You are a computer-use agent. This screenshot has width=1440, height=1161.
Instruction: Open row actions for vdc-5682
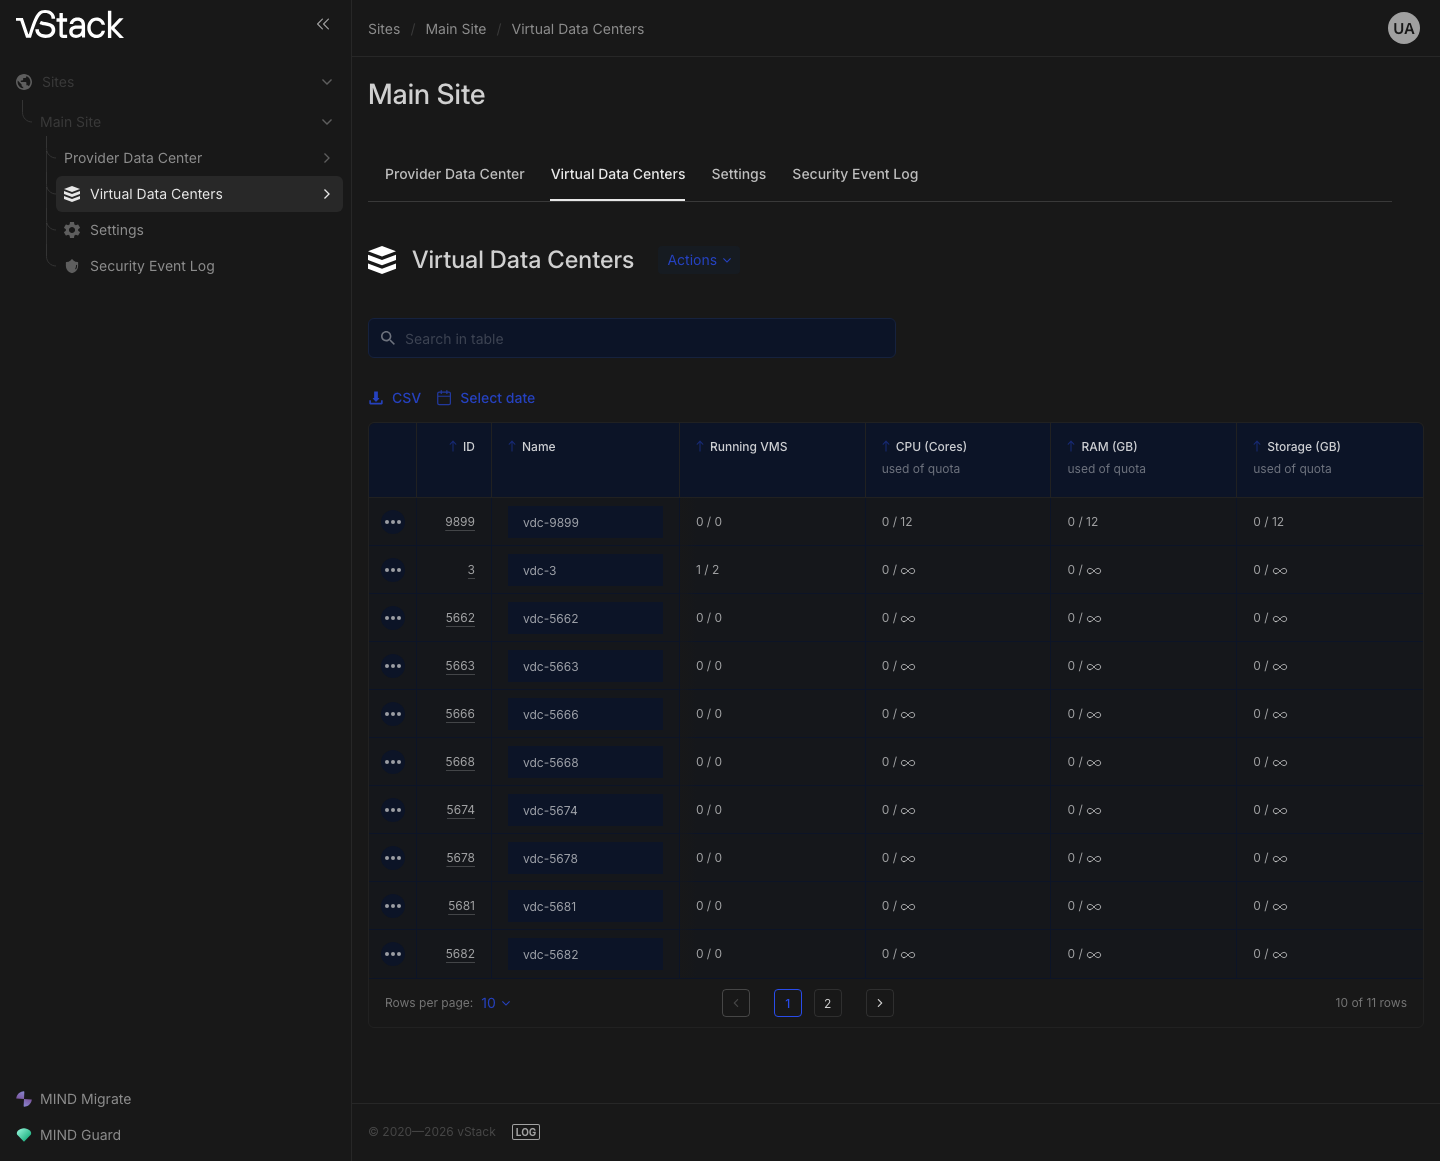coord(393,954)
